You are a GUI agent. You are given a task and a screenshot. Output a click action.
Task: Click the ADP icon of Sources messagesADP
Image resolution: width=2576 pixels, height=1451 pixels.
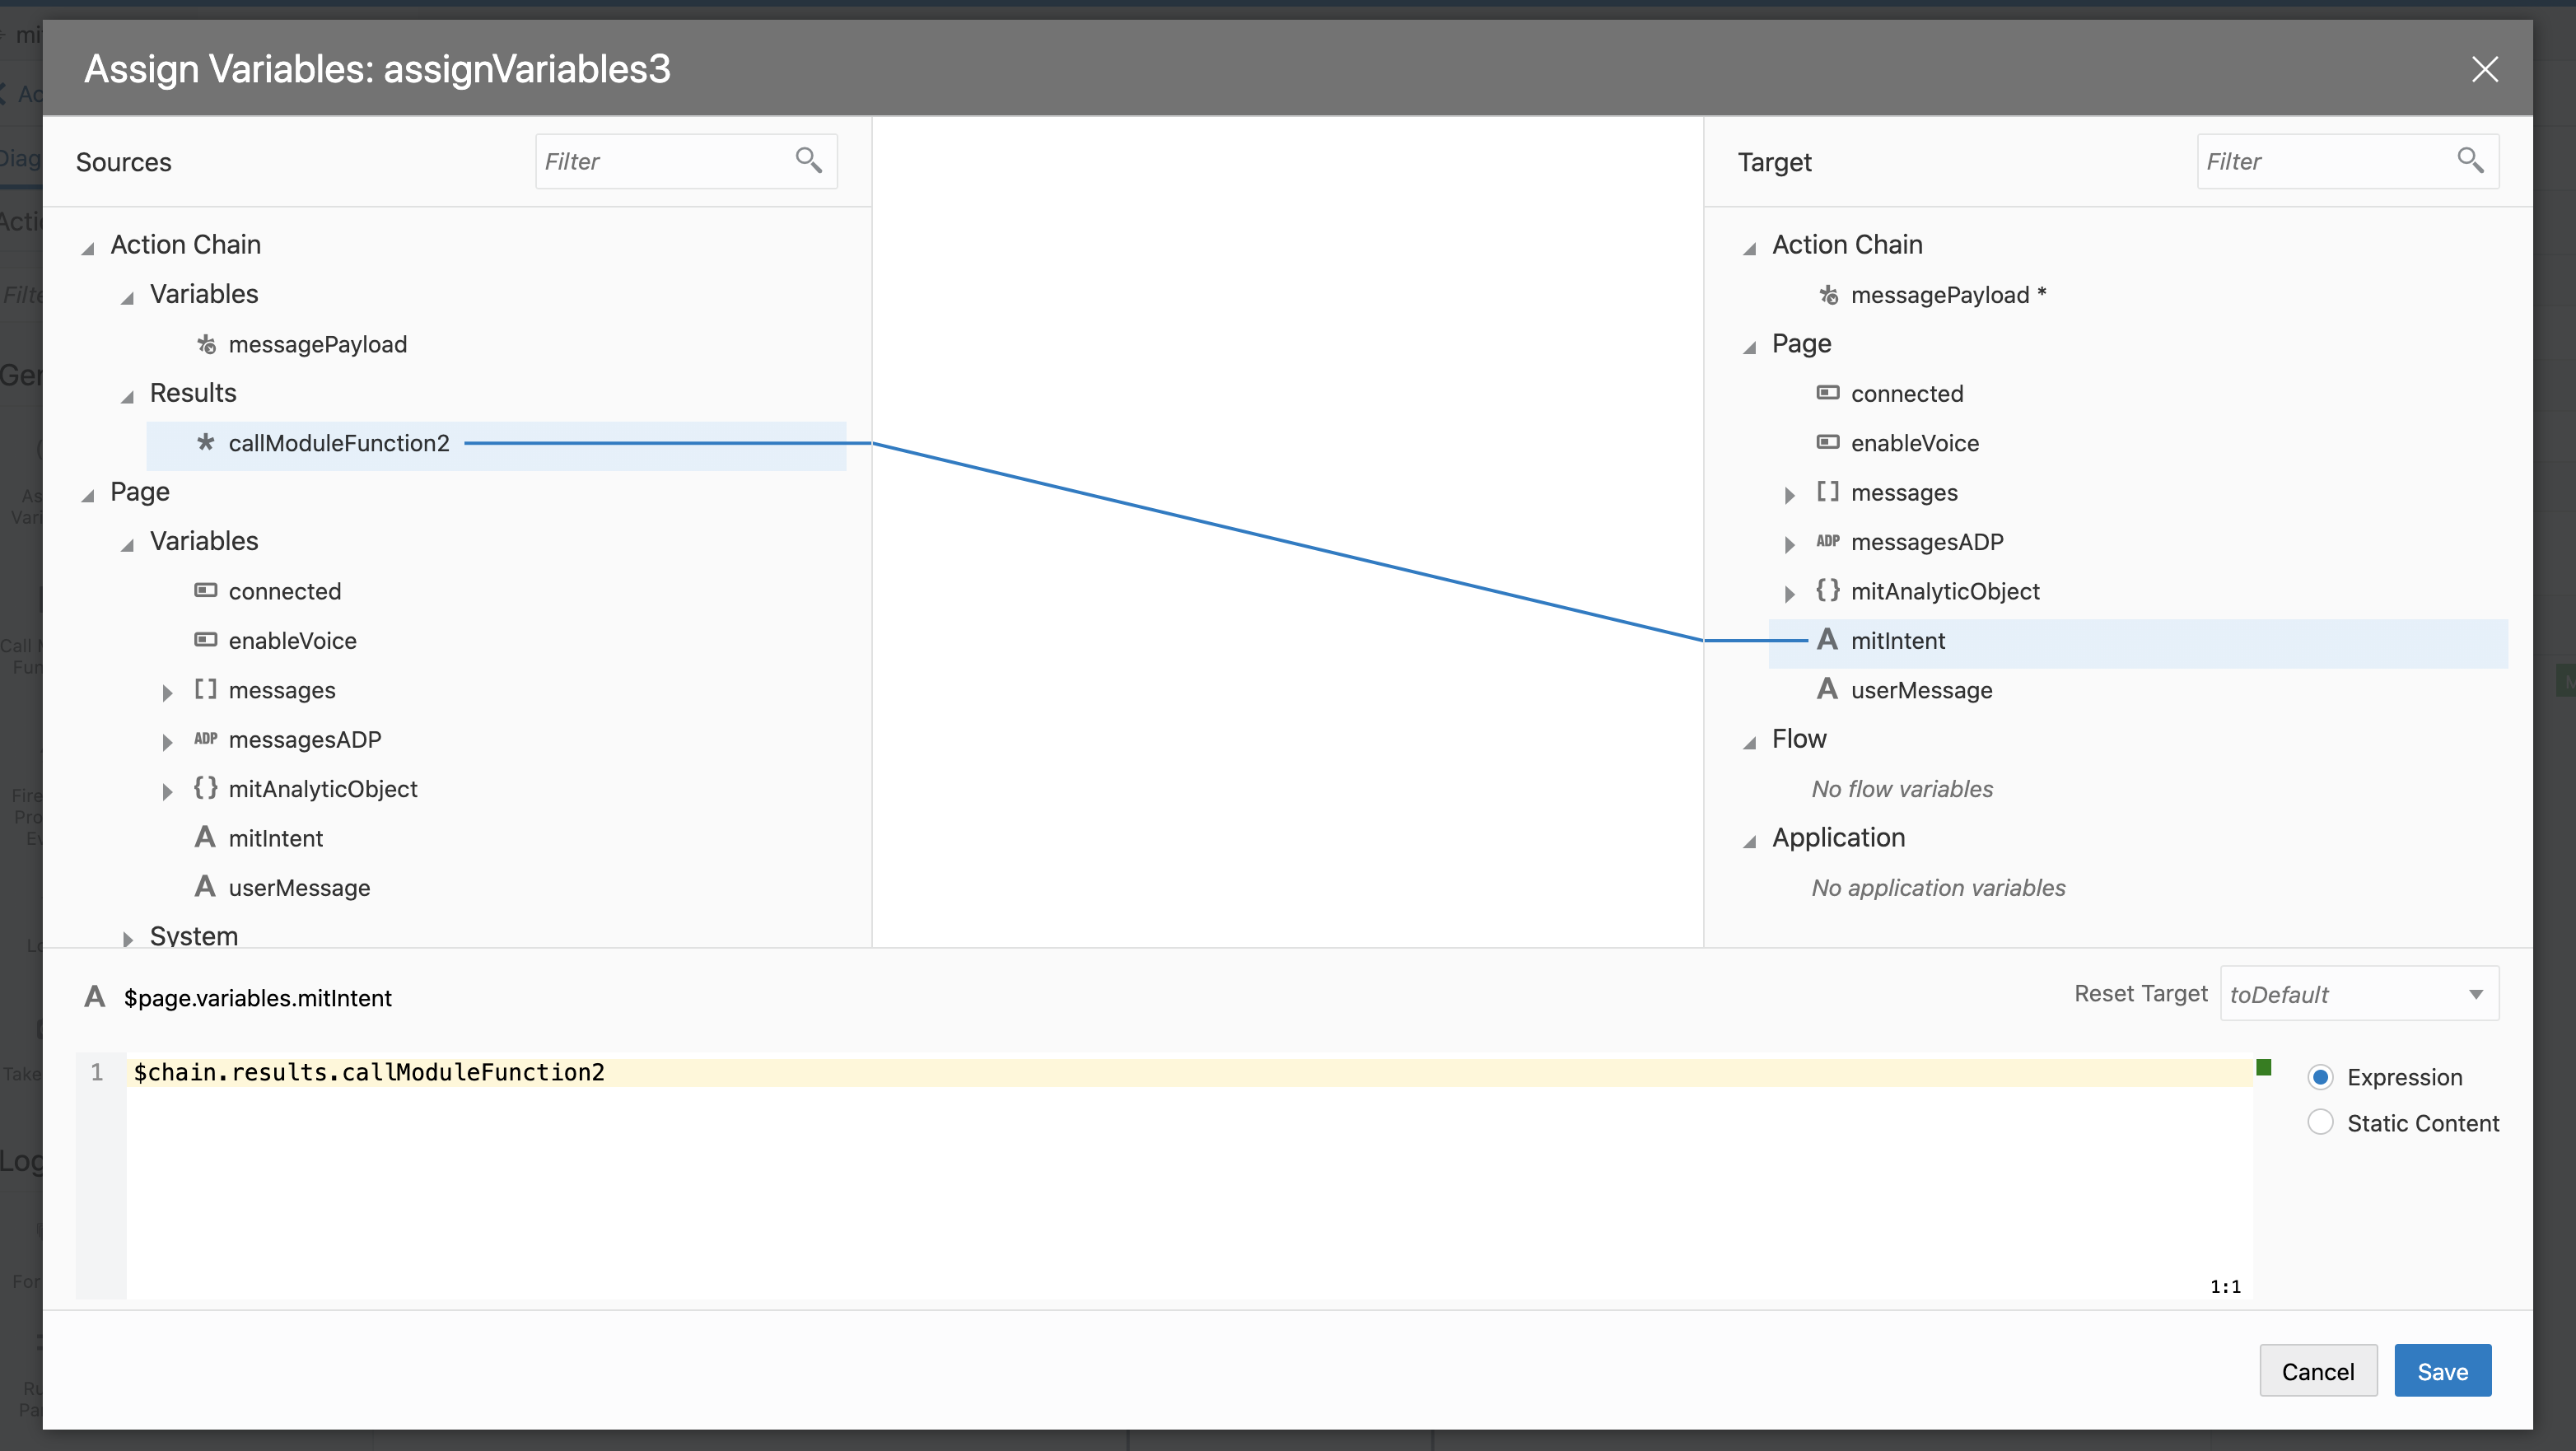coord(205,739)
